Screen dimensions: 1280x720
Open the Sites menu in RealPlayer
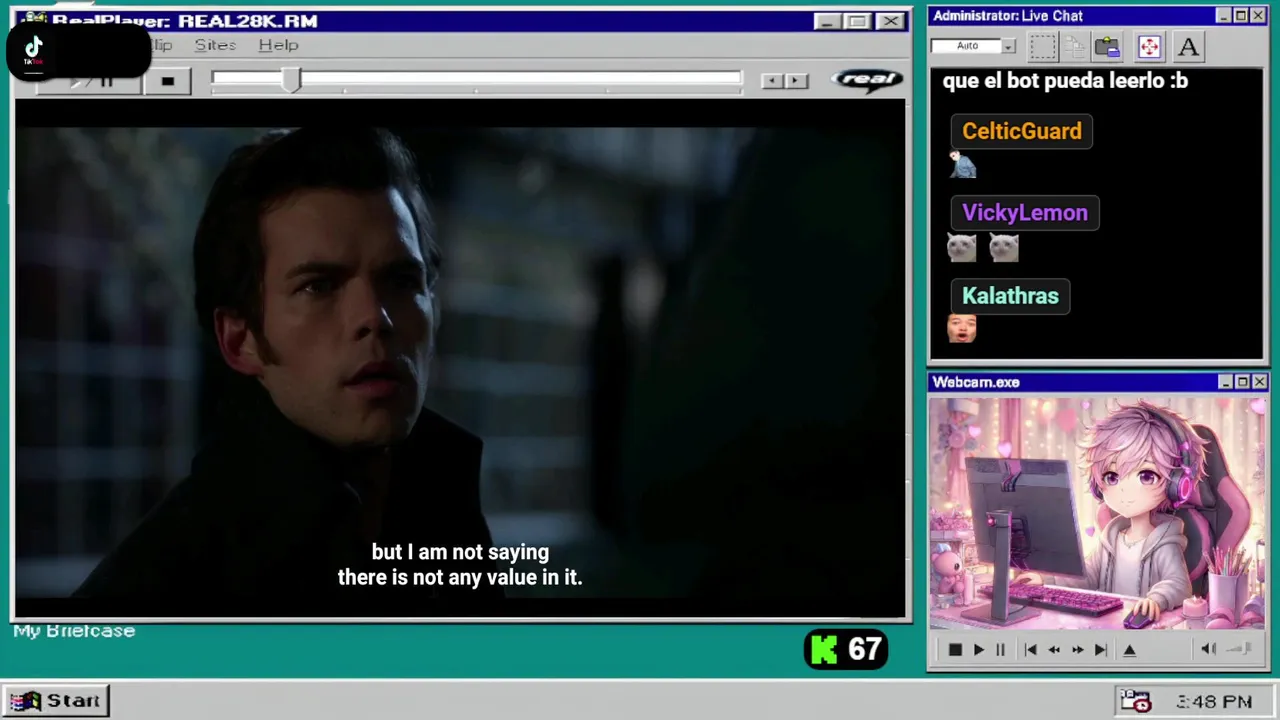tap(215, 45)
